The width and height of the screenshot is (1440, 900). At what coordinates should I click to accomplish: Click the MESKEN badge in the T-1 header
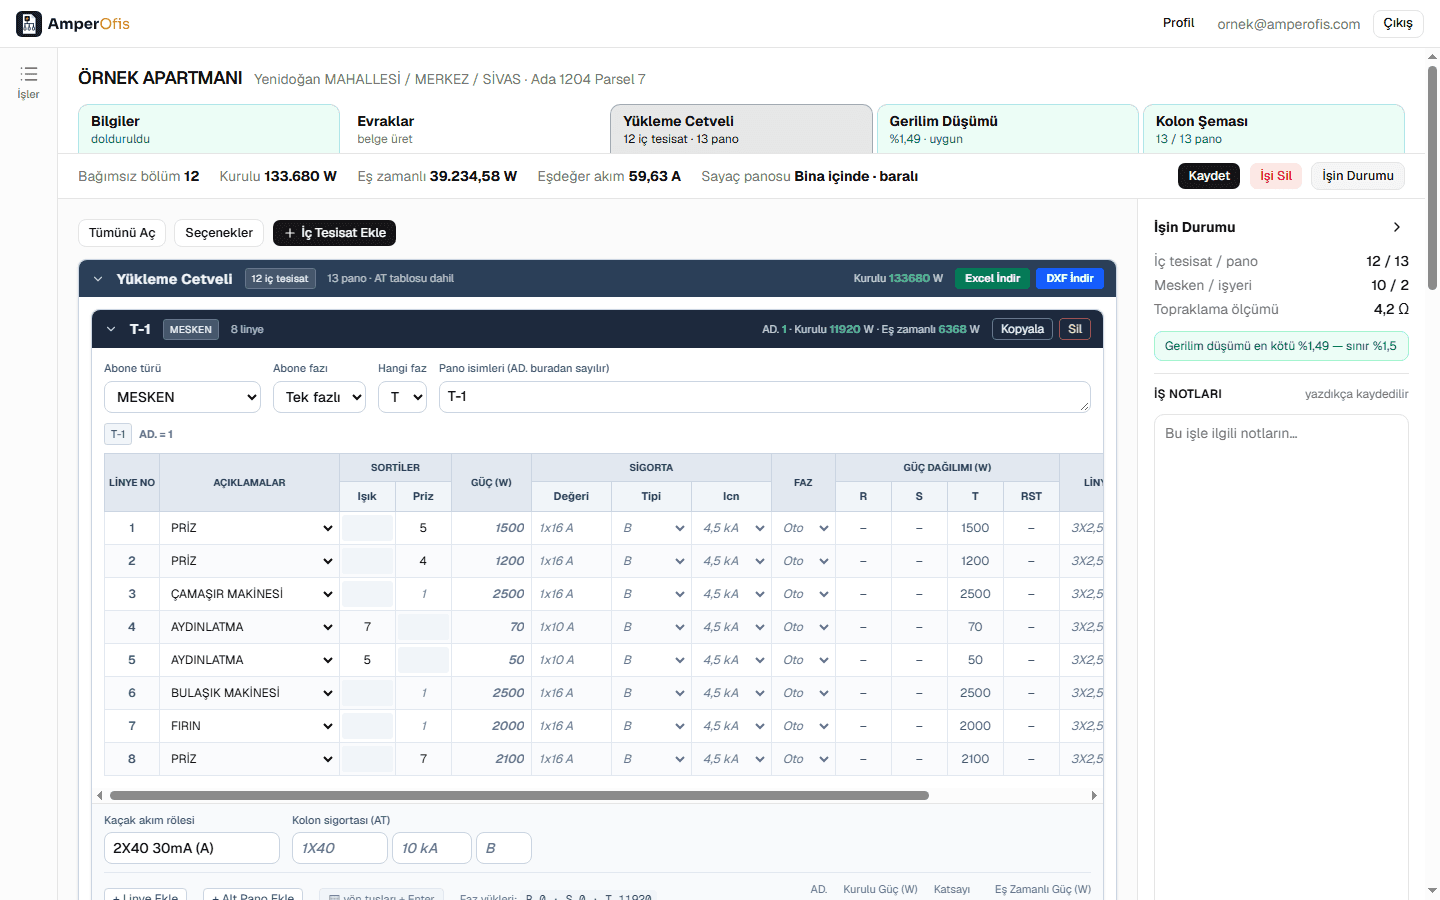click(x=190, y=329)
